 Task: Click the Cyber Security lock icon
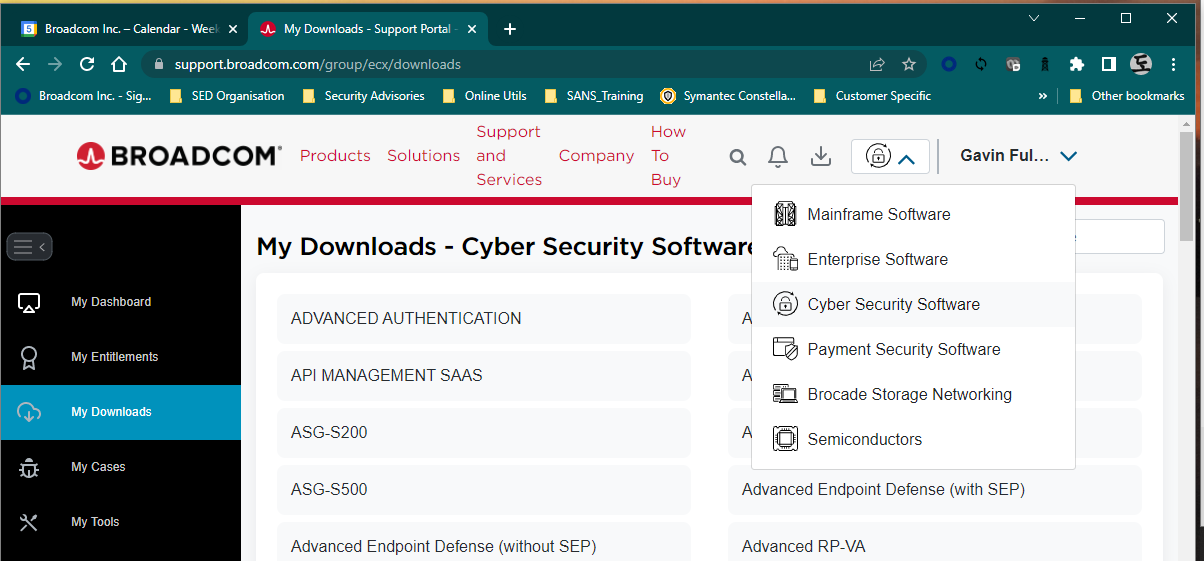point(785,304)
